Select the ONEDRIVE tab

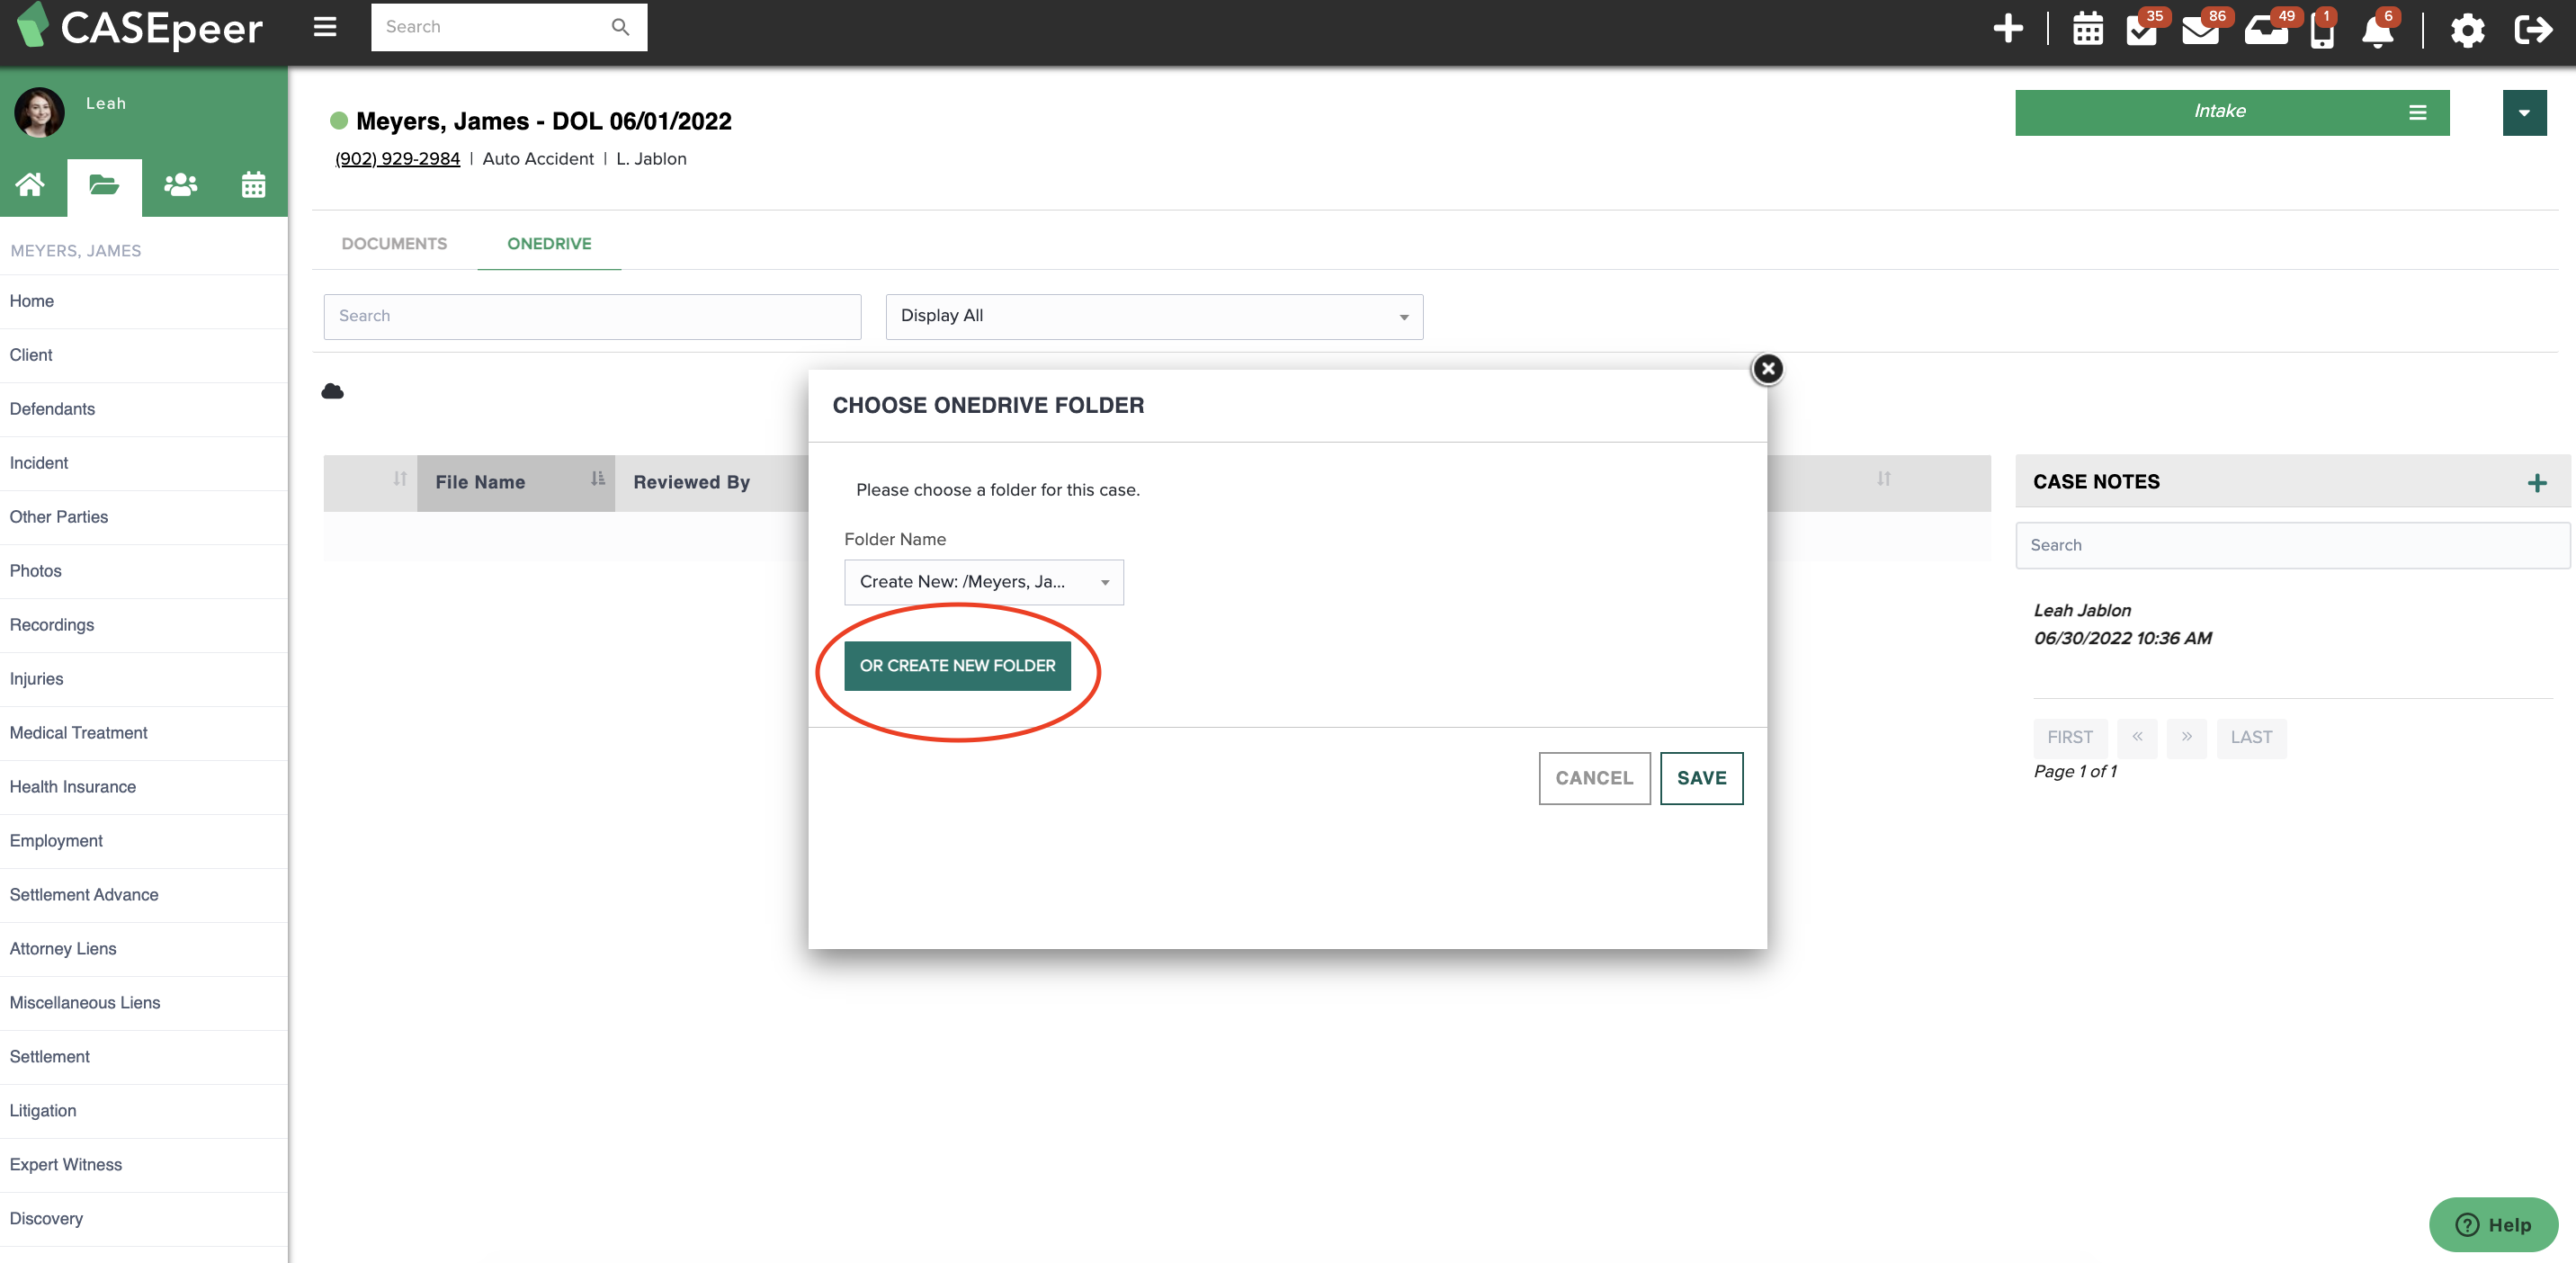coord(548,243)
